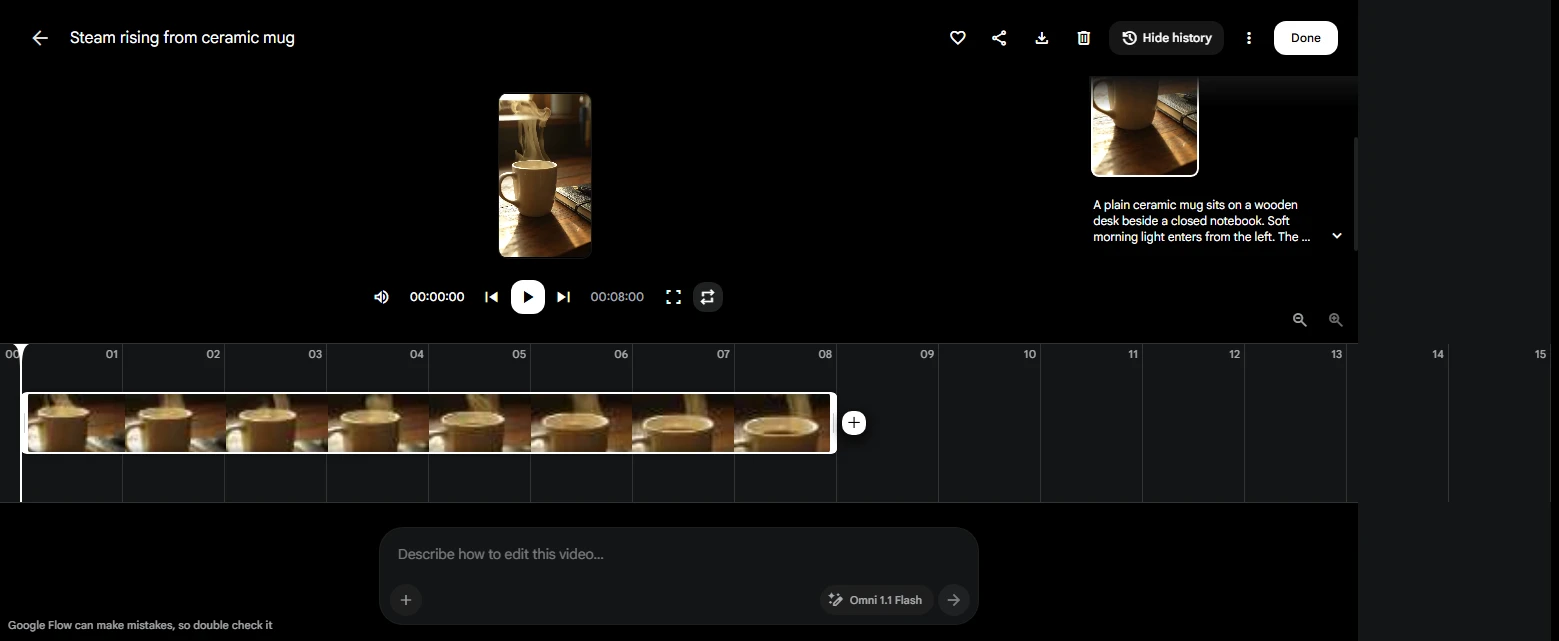Download the video clip
Image resolution: width=1559 pixels, height=641 pixels.
[x=1042, y=38]
